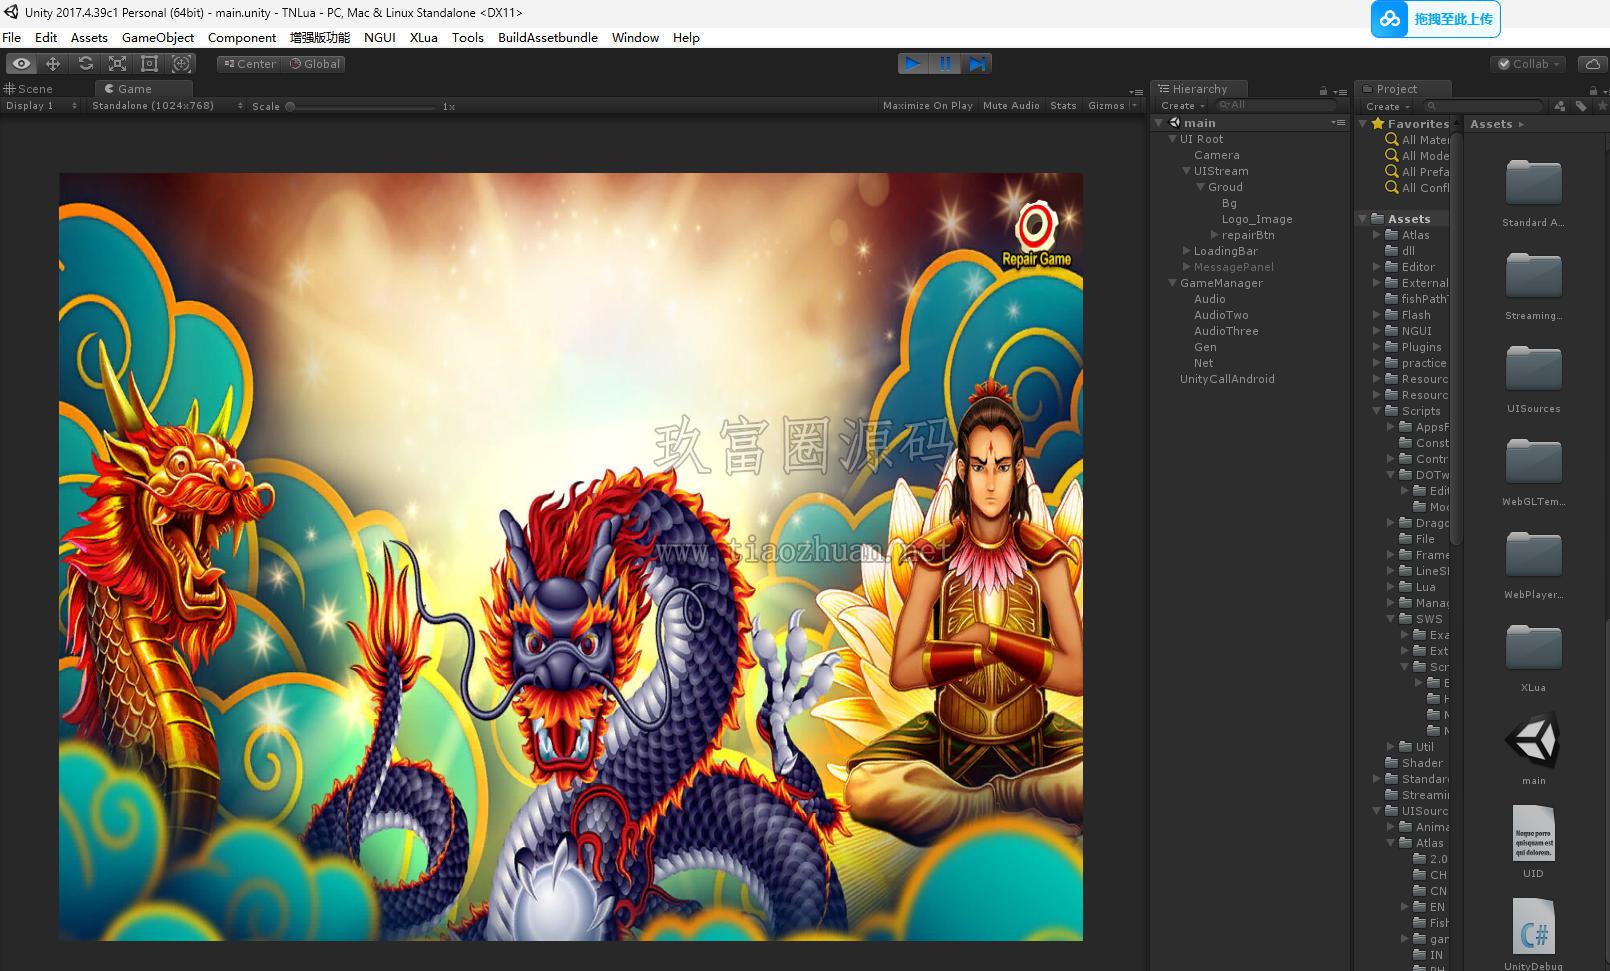Expand the repairBtn hierarchy node
The height and width of the screenshot is (971, 1610).
click(x=1215, y=235)
